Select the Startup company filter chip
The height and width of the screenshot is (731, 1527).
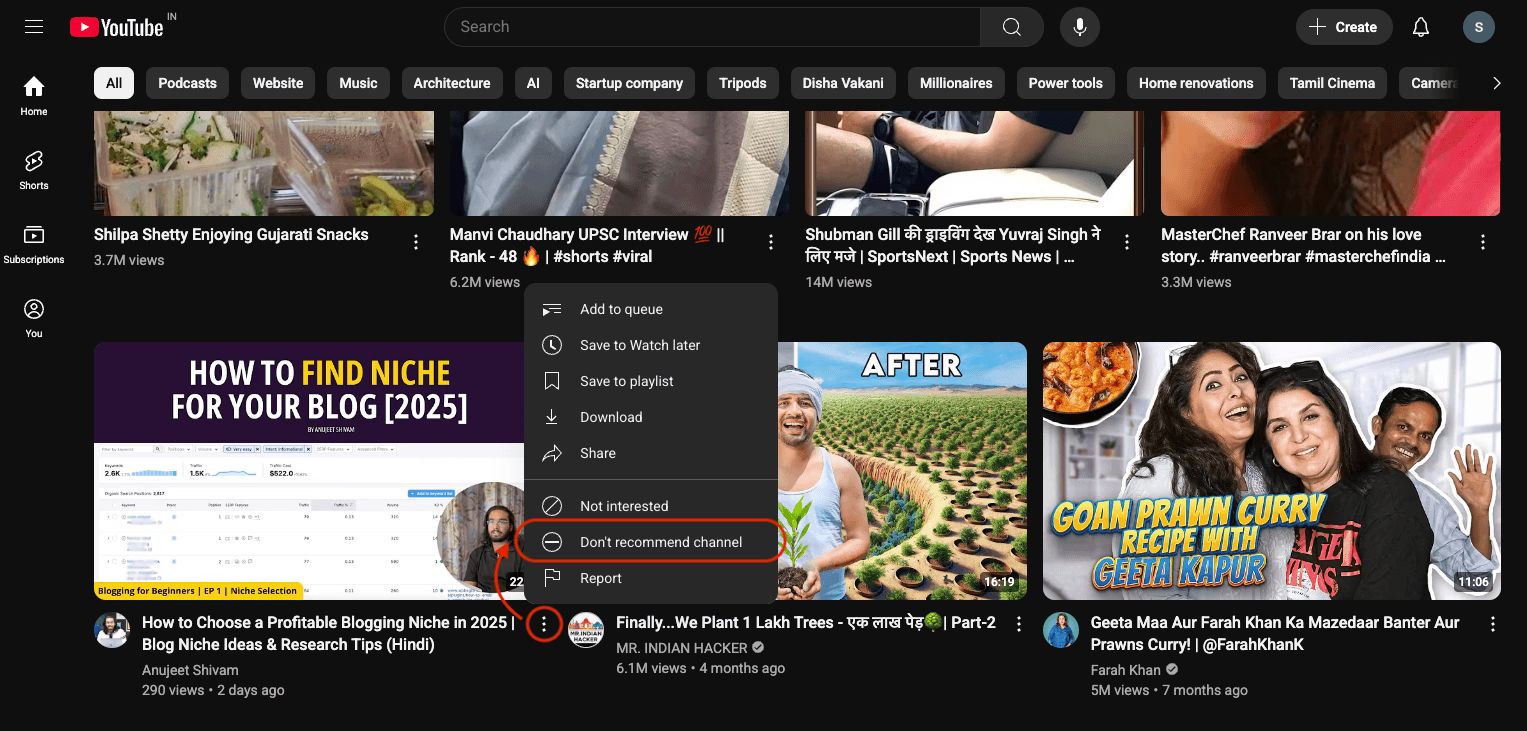(x=629, y=83)
